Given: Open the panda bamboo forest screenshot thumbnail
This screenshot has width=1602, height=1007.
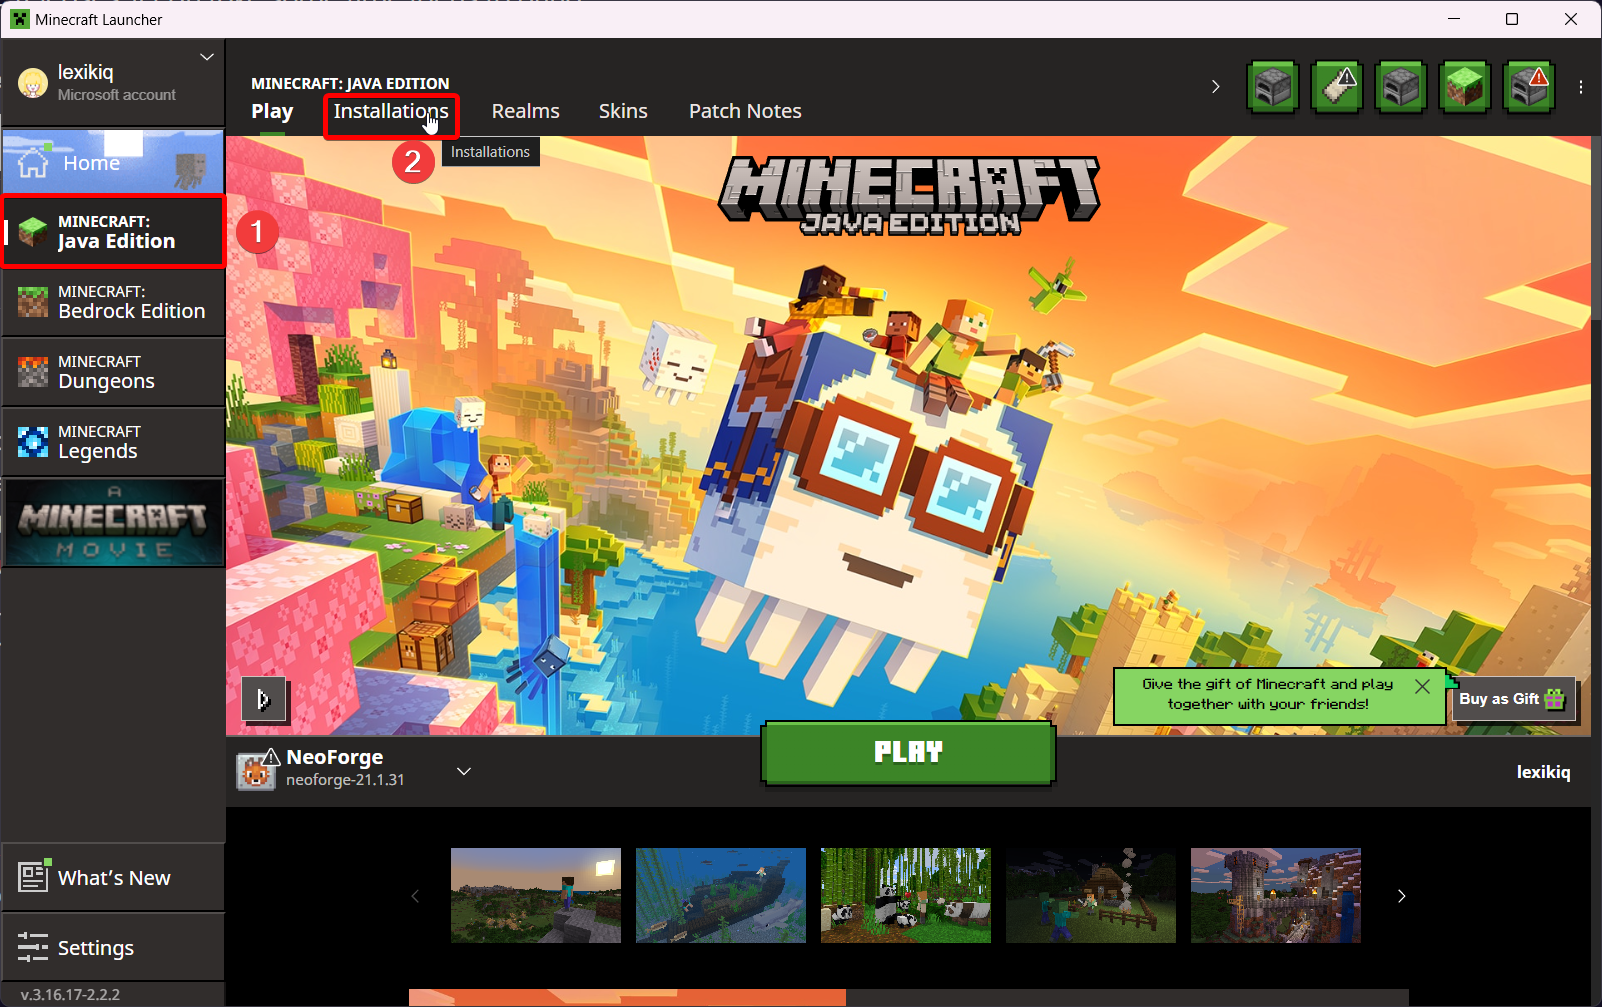Looking at the screenshot, I should [x=905, y=895].
